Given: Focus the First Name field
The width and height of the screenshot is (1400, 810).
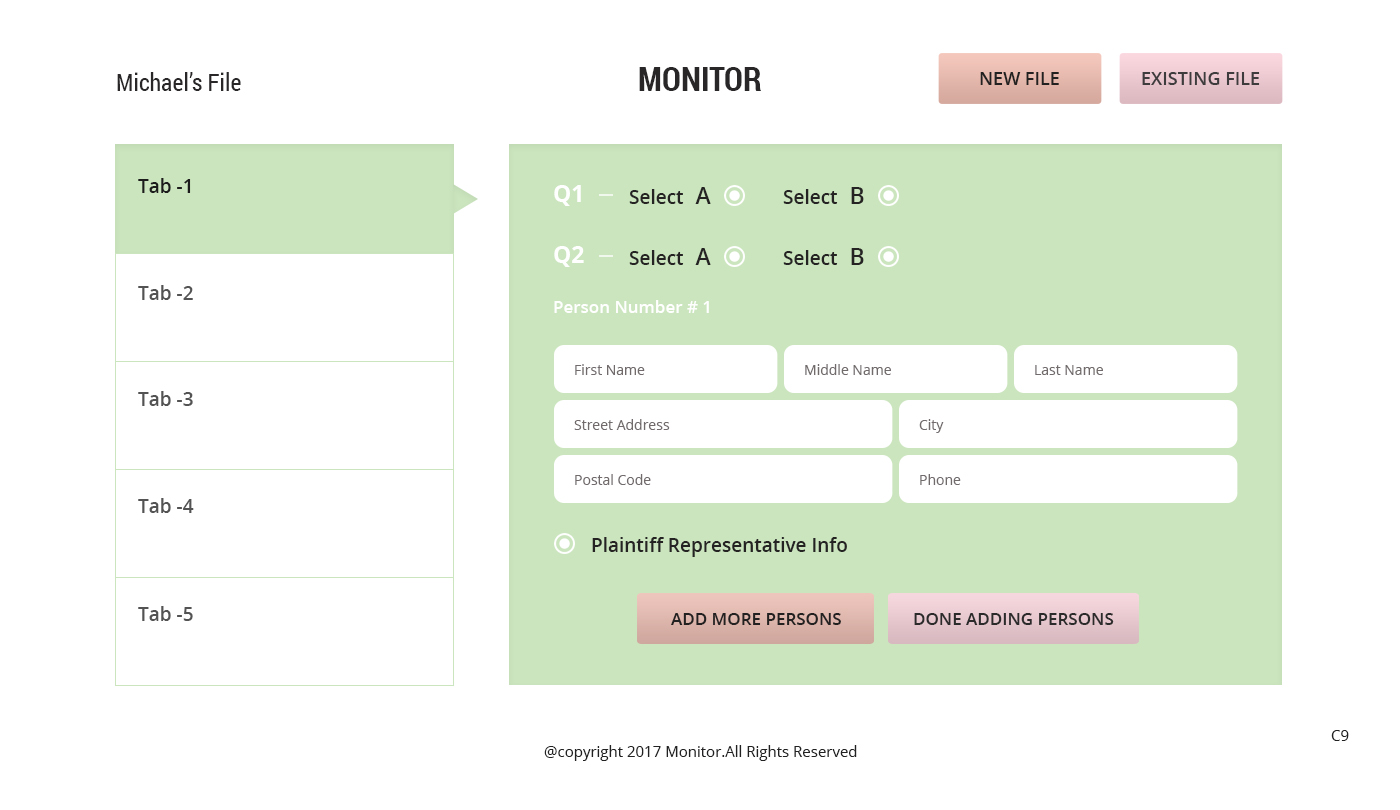Looking at the screenshot, I should coord(665,370).
